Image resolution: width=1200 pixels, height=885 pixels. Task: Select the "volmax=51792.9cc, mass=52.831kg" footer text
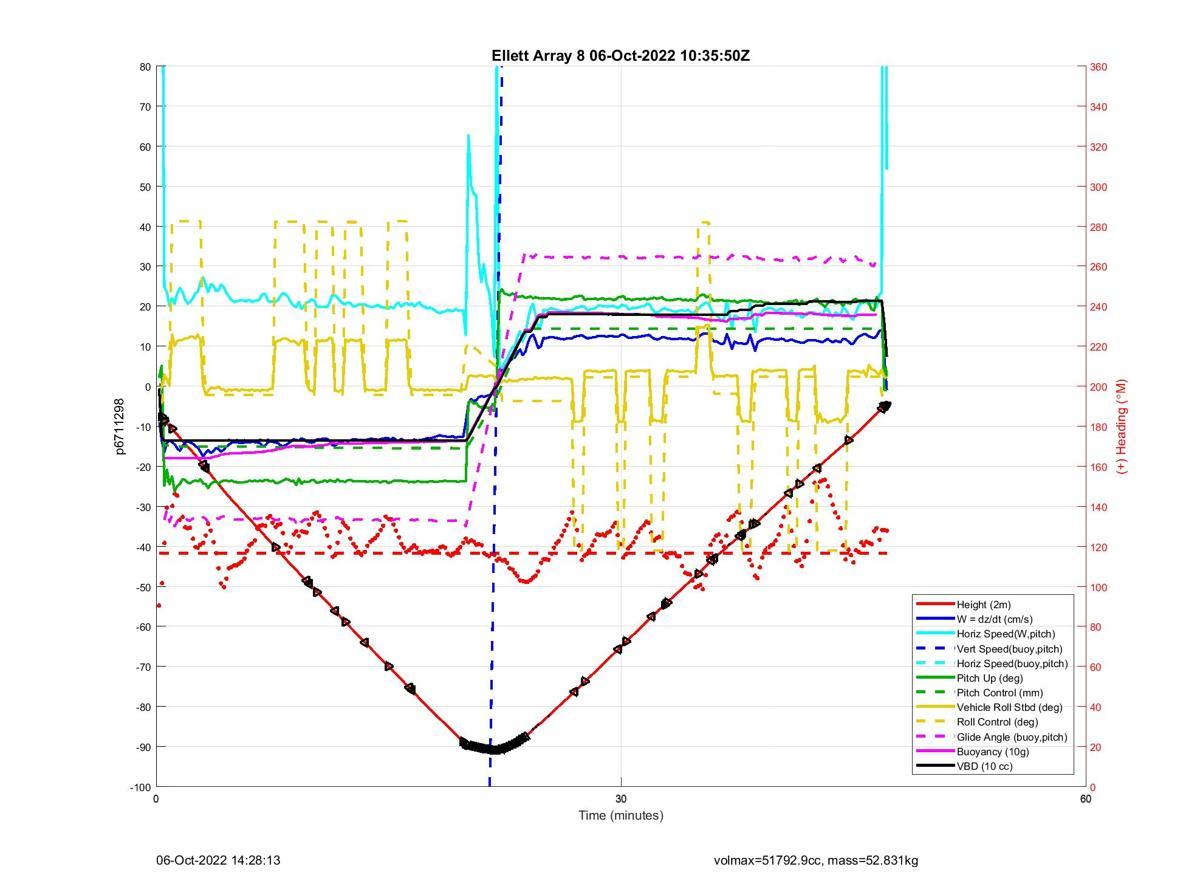click(816, 860)
